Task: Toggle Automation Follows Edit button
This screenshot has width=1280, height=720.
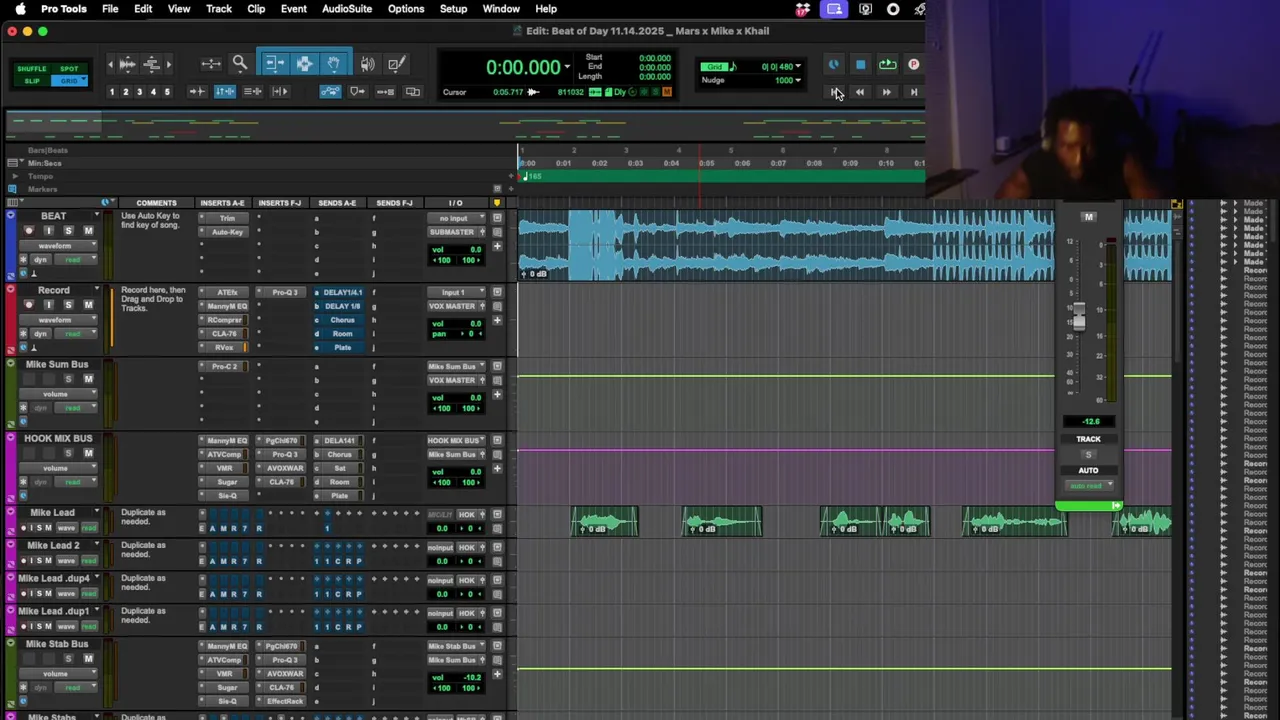Action: [330, 91]
